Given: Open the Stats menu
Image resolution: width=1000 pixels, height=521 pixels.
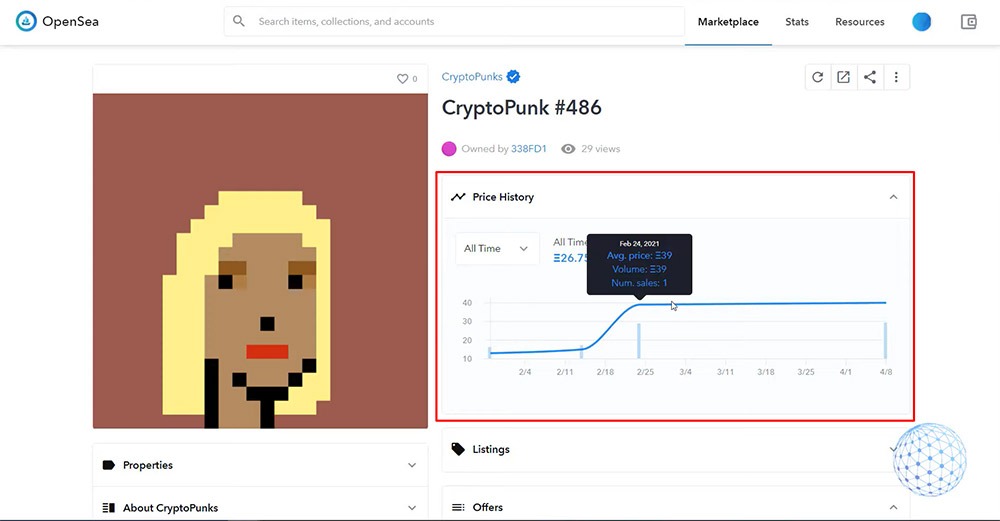Looking at the screenshot, I should click(797, 22).
